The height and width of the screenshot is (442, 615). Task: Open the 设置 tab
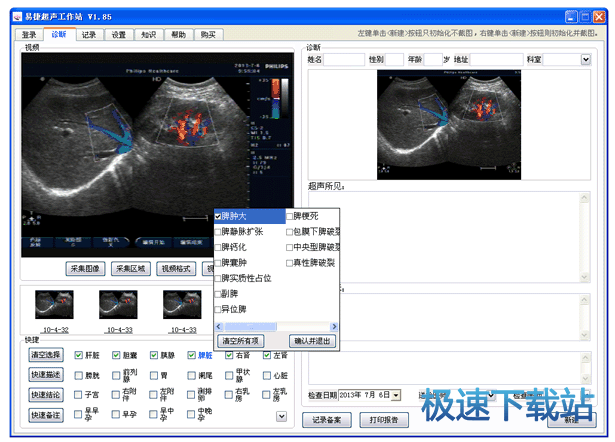click(x=119, y=35)
